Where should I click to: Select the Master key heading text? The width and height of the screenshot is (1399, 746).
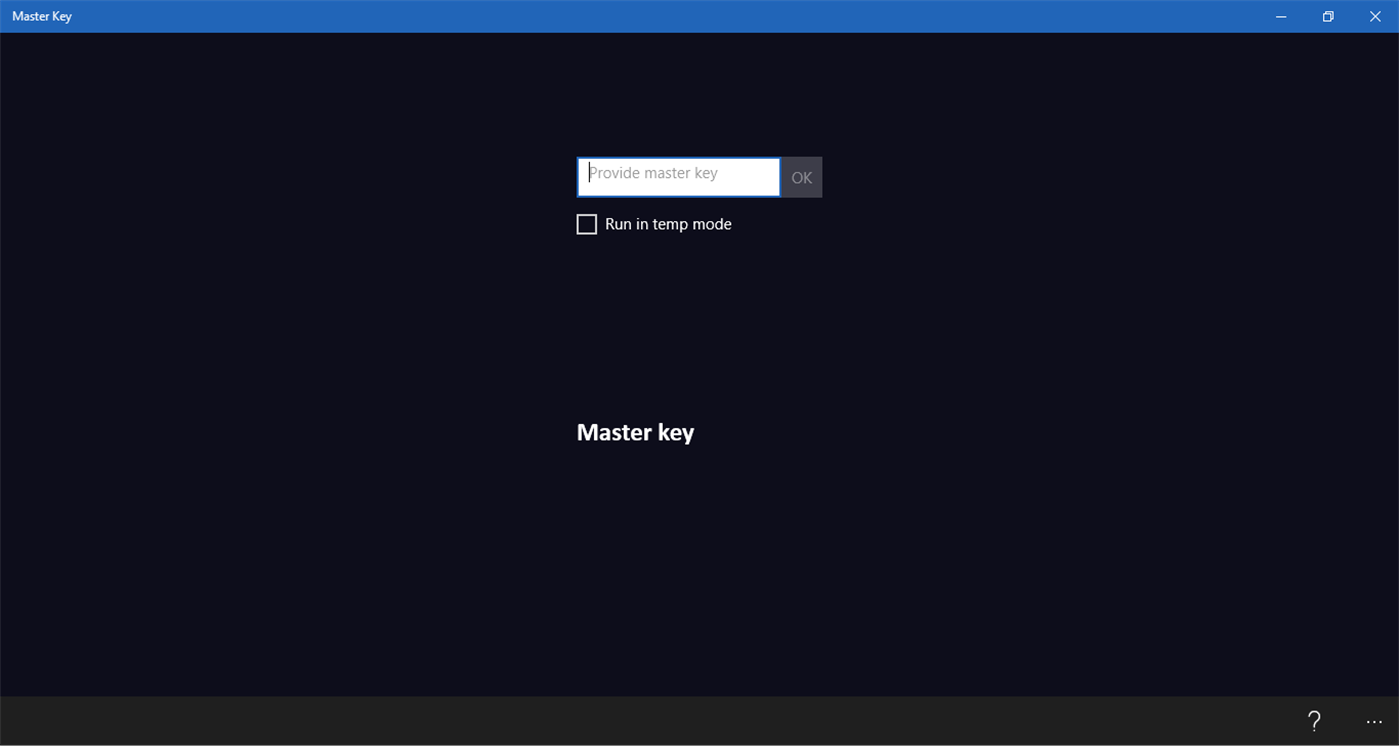pos(635,432)
